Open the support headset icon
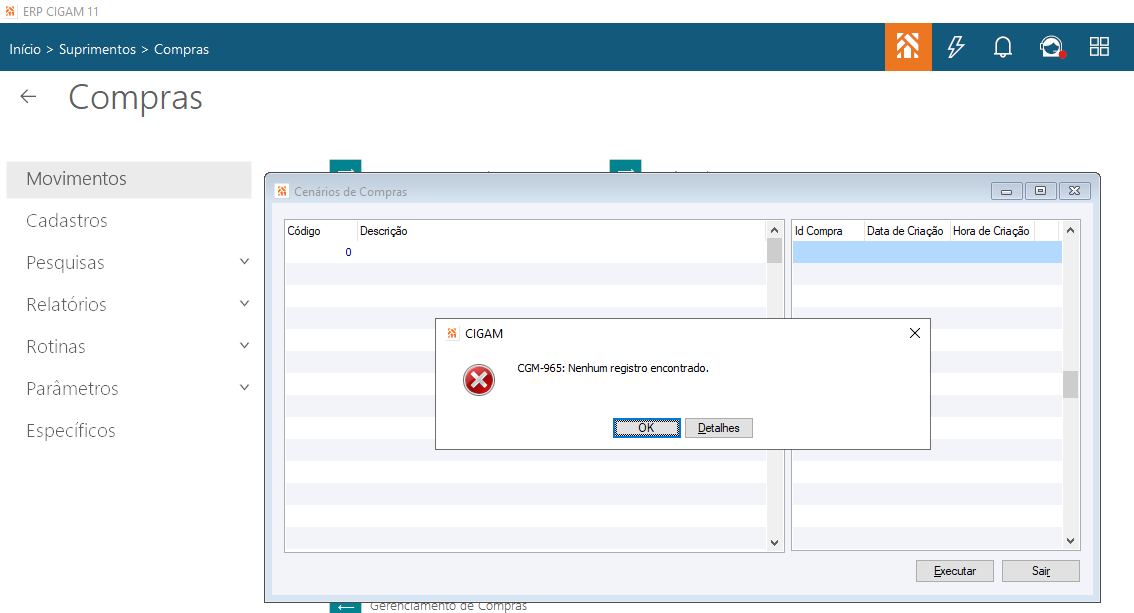1134x613 pixels. 1052,47
